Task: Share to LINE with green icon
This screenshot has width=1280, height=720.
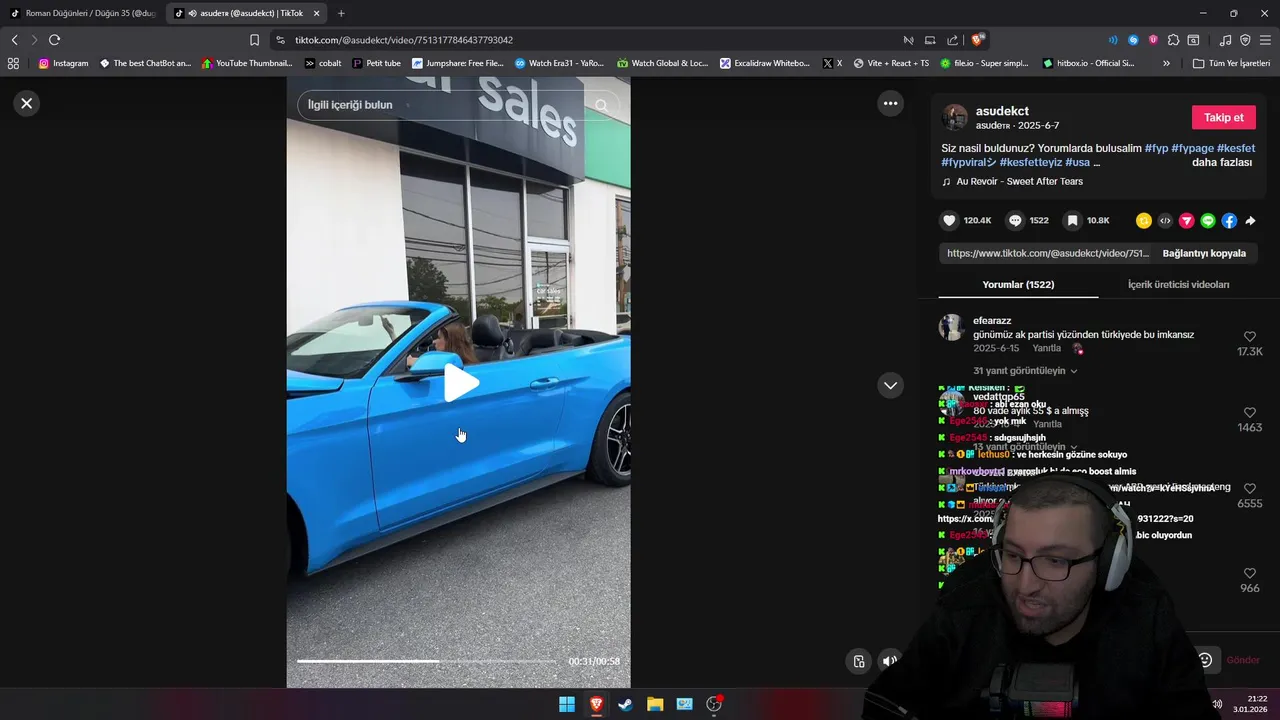Action: coord(1208,220)
